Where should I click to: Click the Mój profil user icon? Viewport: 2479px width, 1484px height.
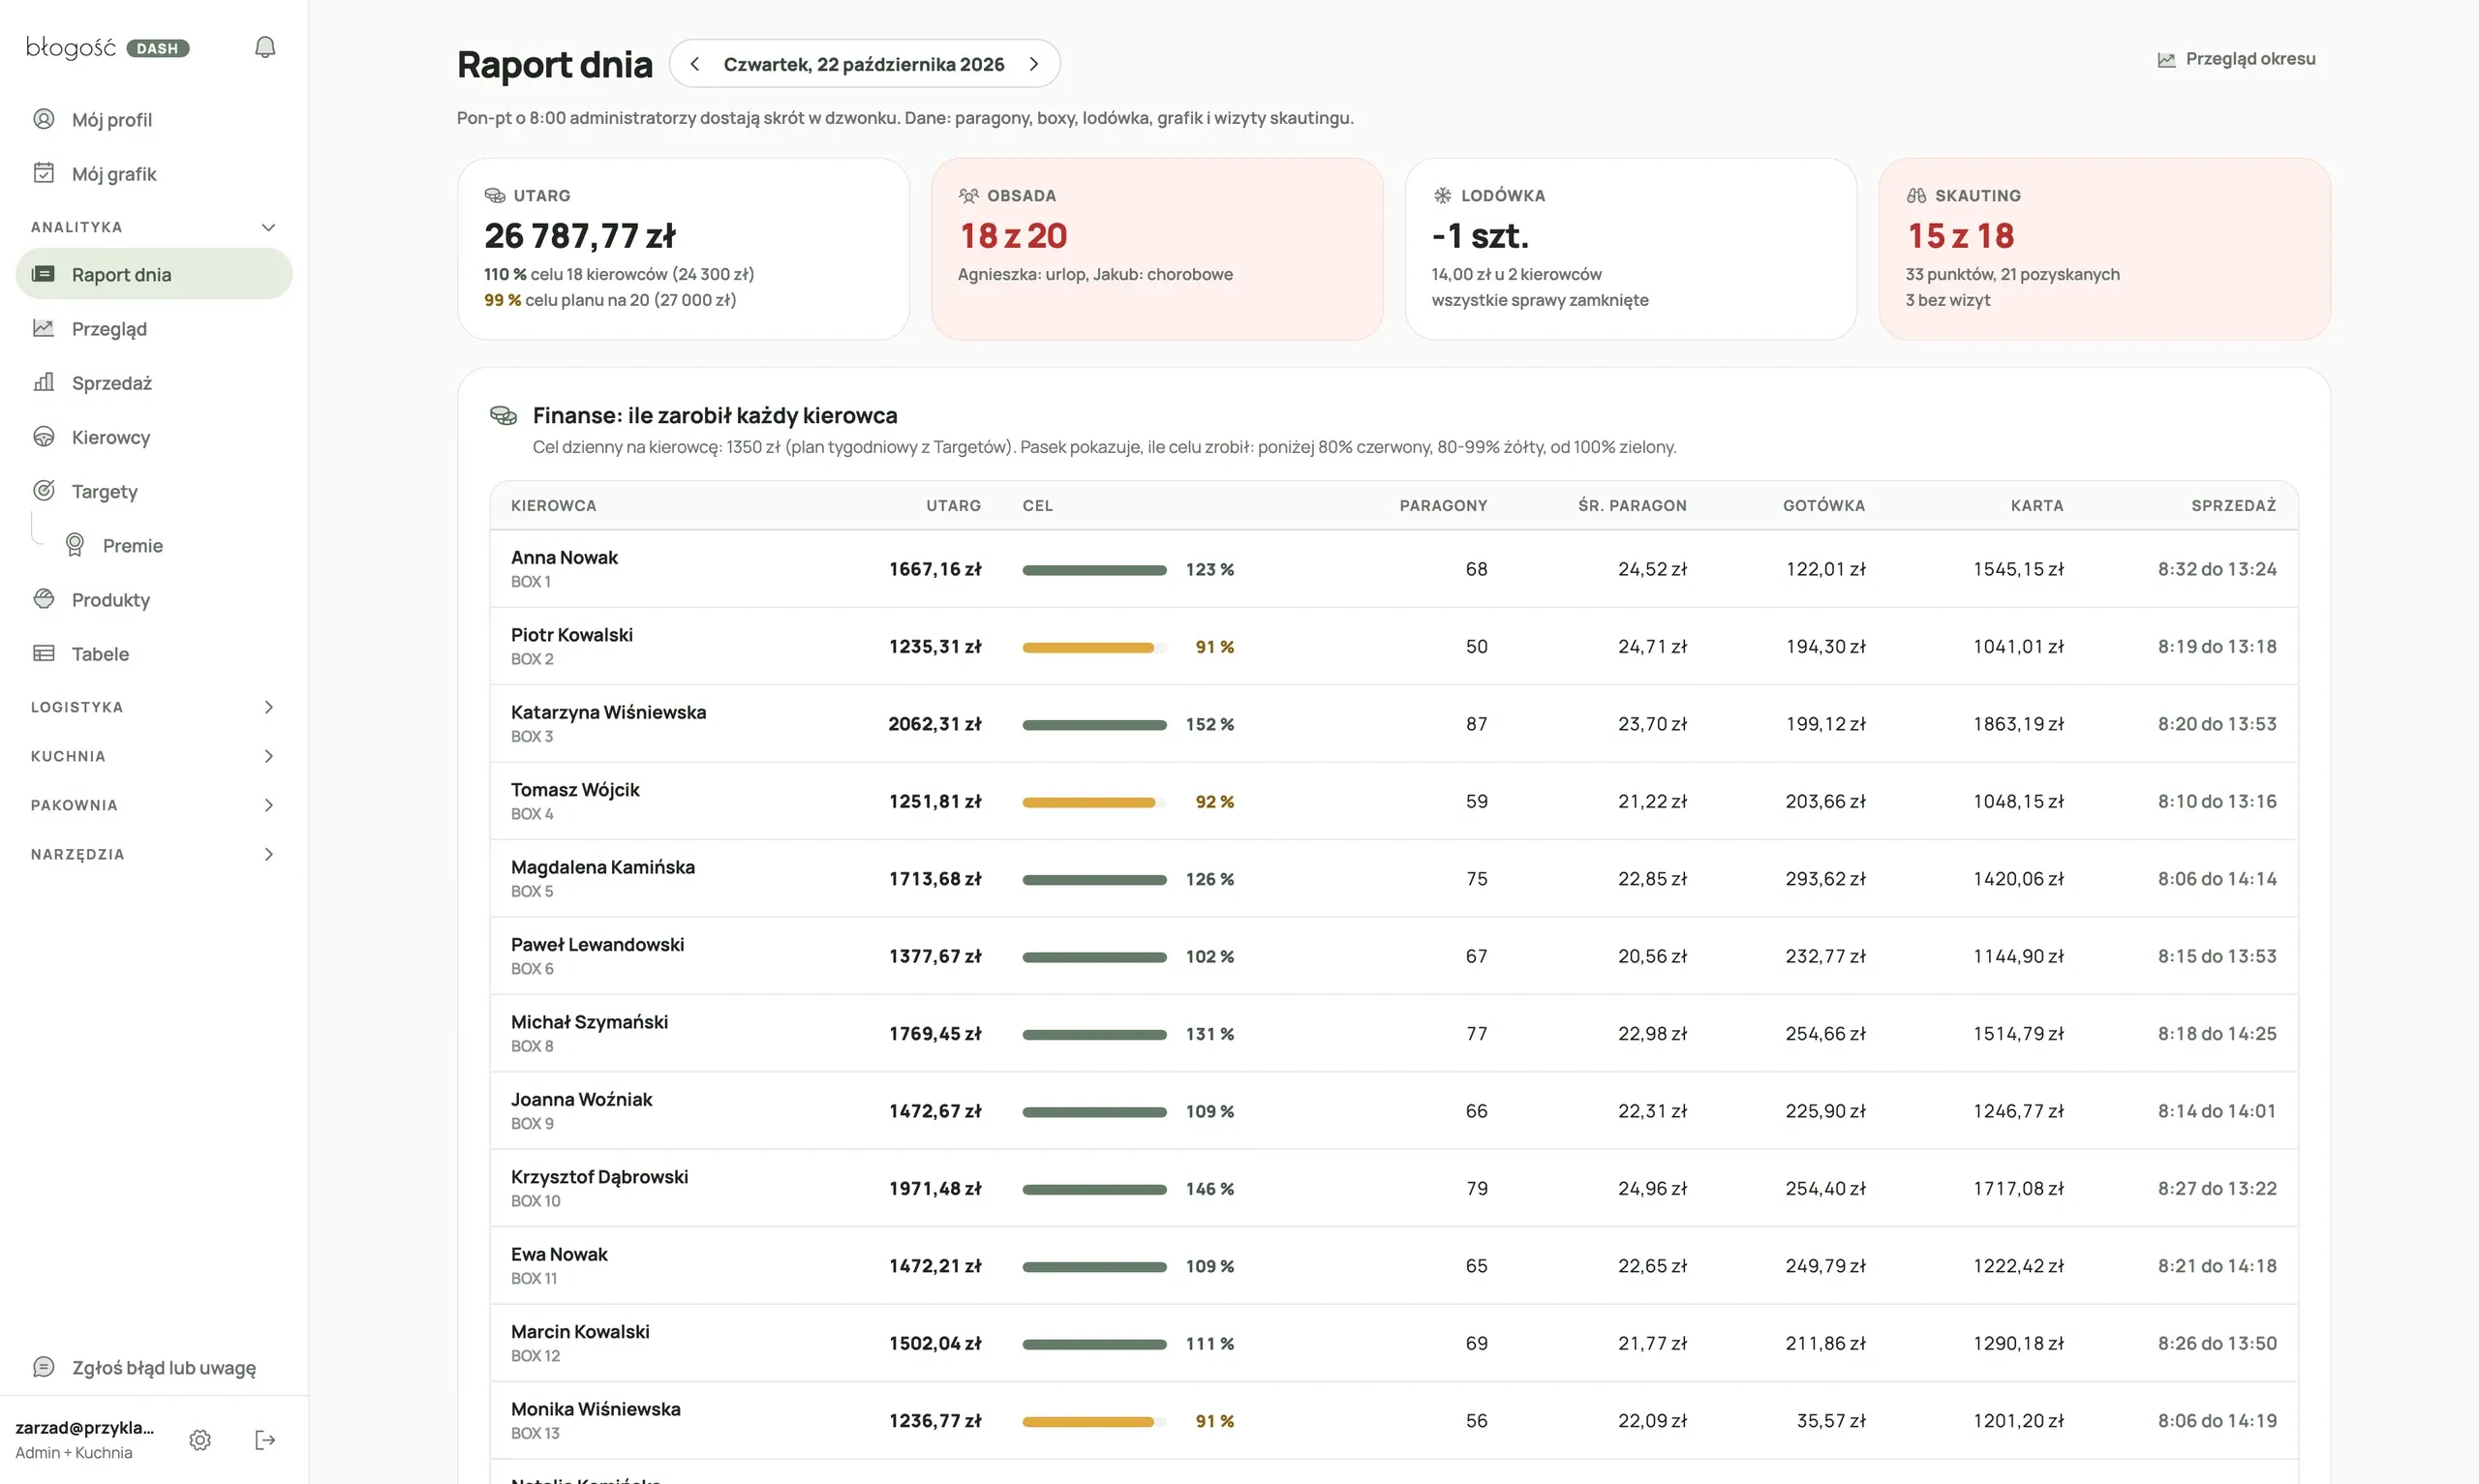pos(44,119)
